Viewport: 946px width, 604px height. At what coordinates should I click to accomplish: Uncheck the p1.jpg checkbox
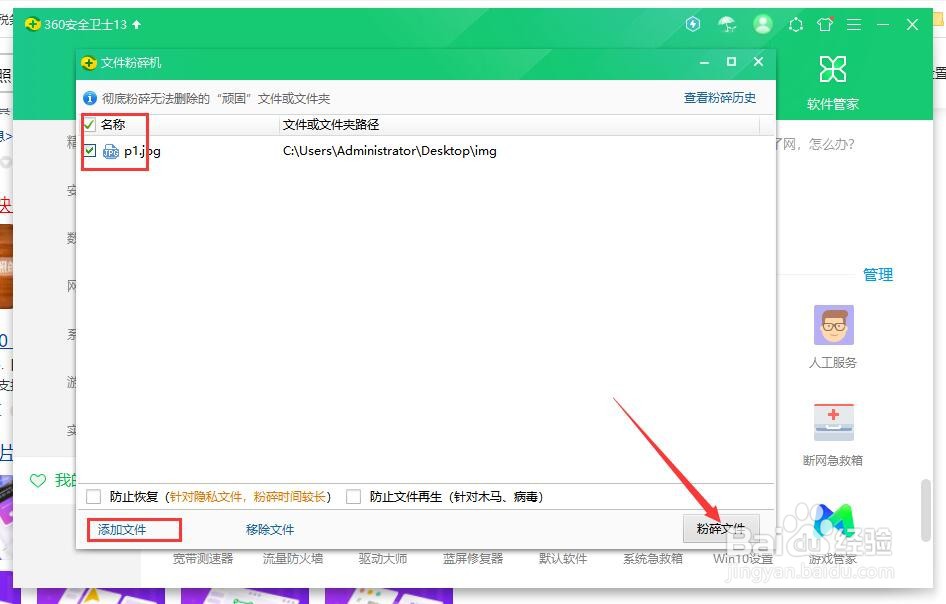coord(89,150)
